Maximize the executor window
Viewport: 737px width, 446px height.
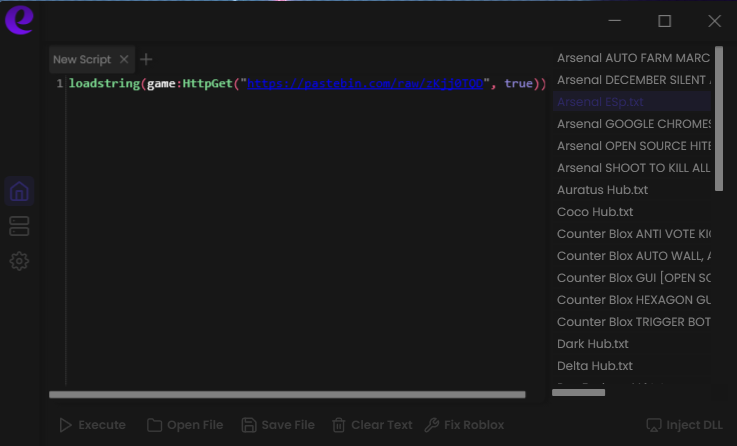[665, 21]
